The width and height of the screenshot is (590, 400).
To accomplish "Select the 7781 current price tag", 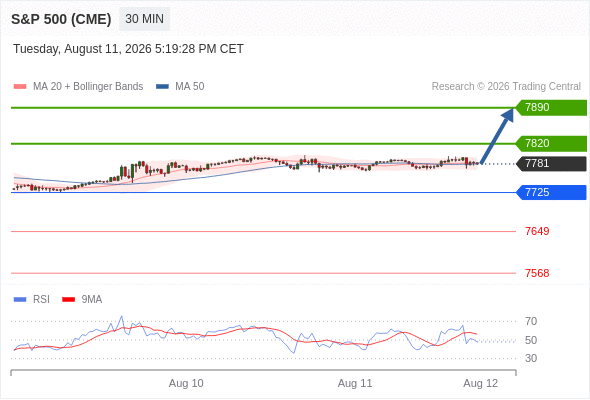I will (551, 164).
